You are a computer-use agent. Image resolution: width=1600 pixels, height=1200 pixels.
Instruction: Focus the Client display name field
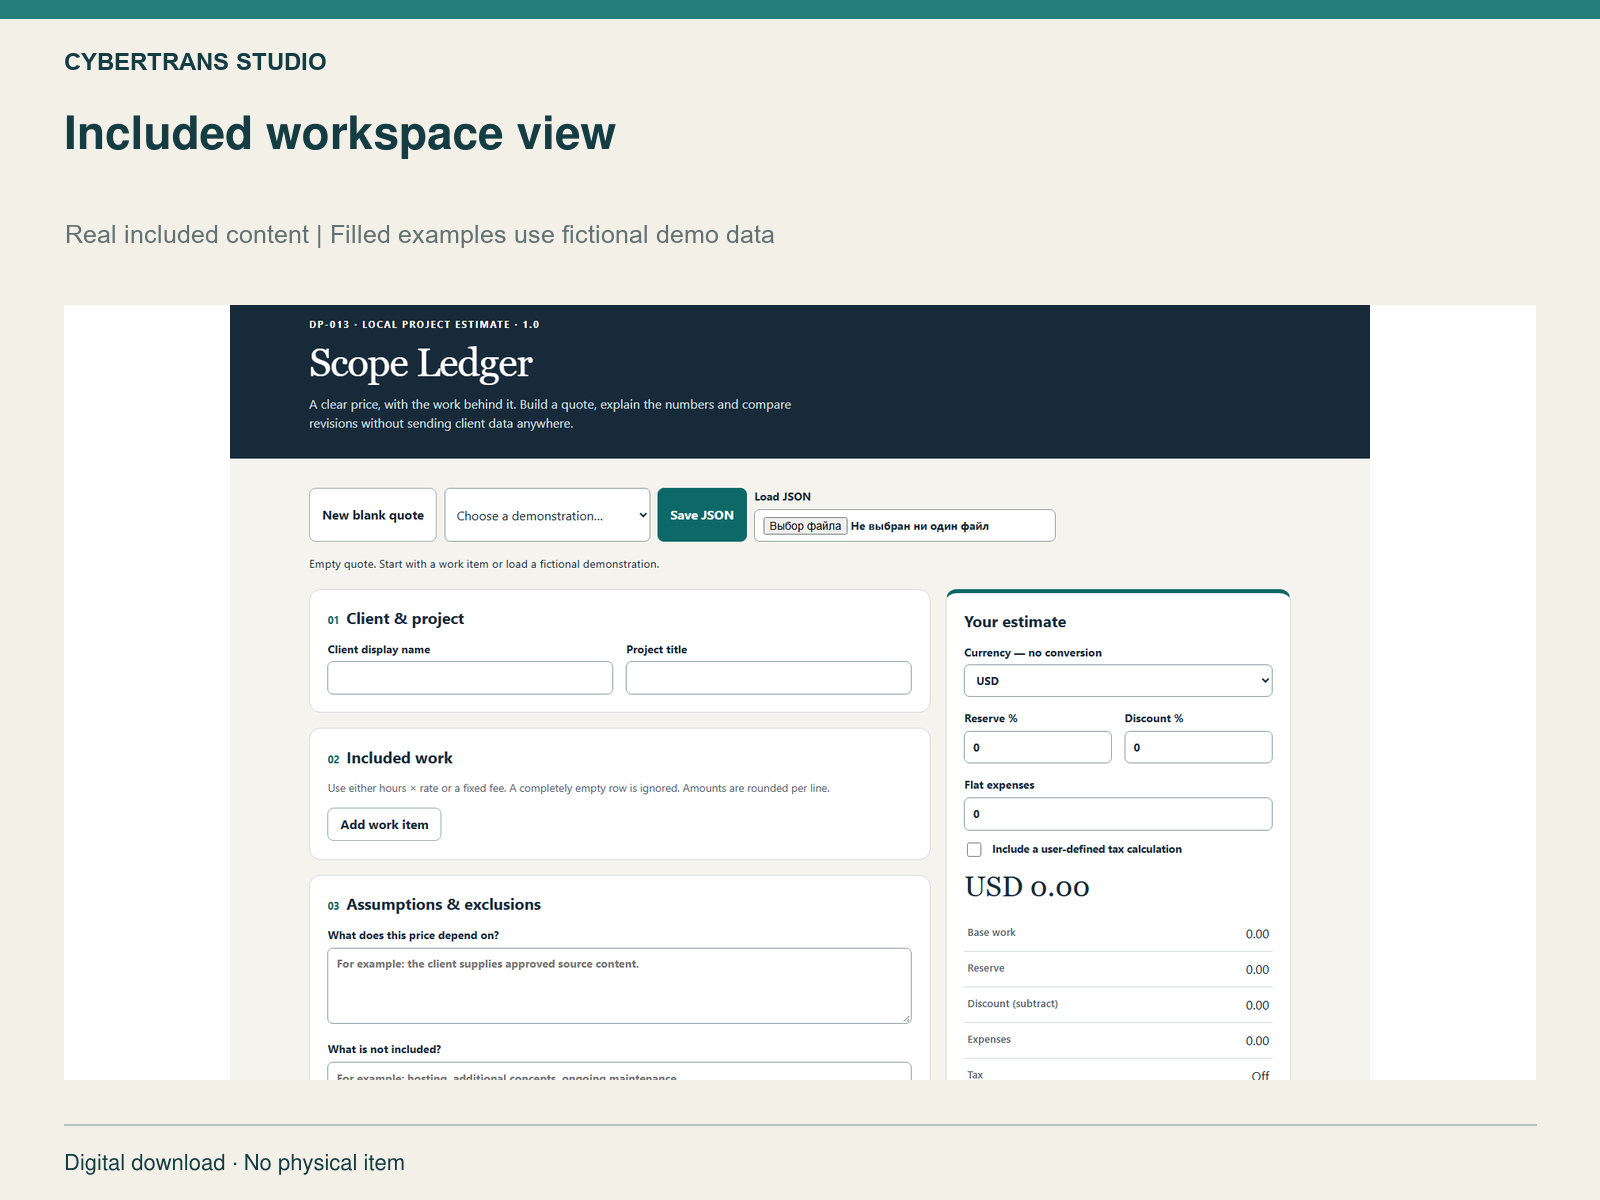click(470, 678)
